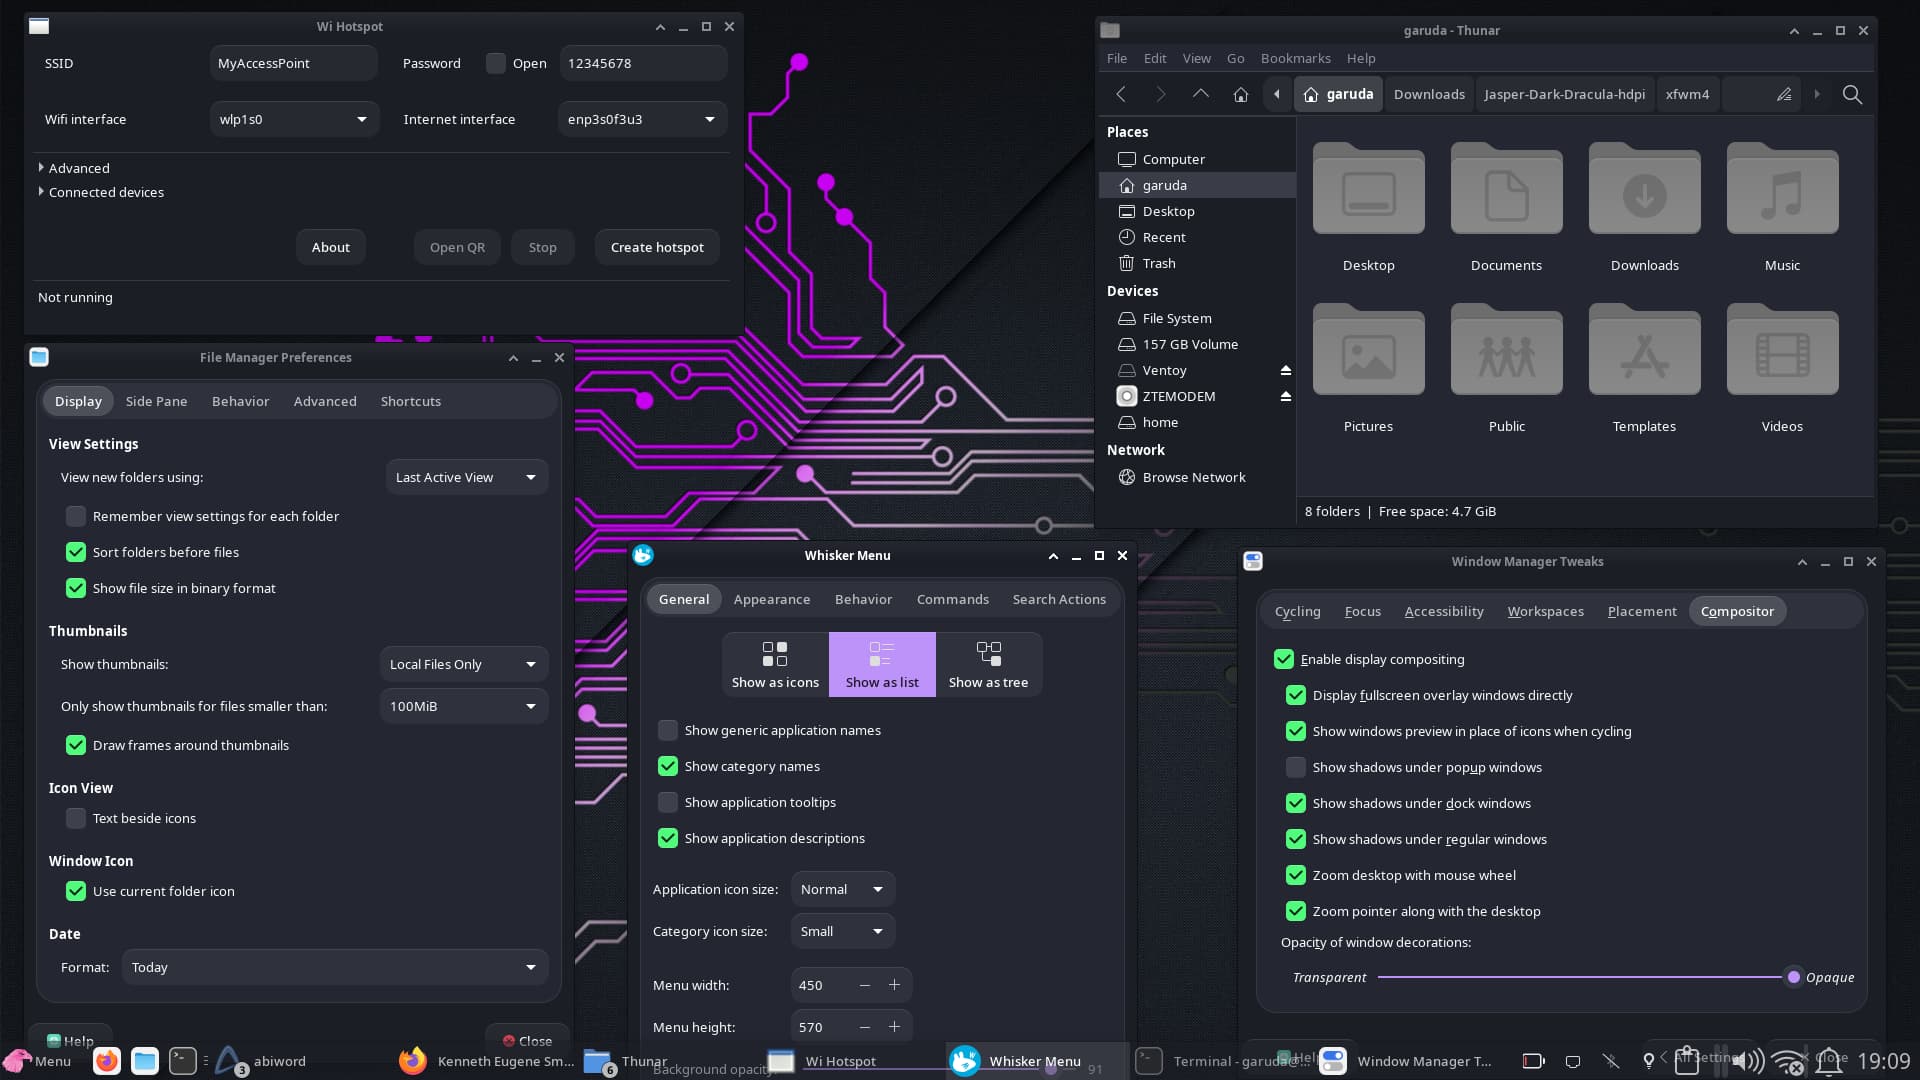Viewport: 1920px width, 1080px height.
Task: Click the SSID MyAccessPoint field
Action: [x=294, y=63]
